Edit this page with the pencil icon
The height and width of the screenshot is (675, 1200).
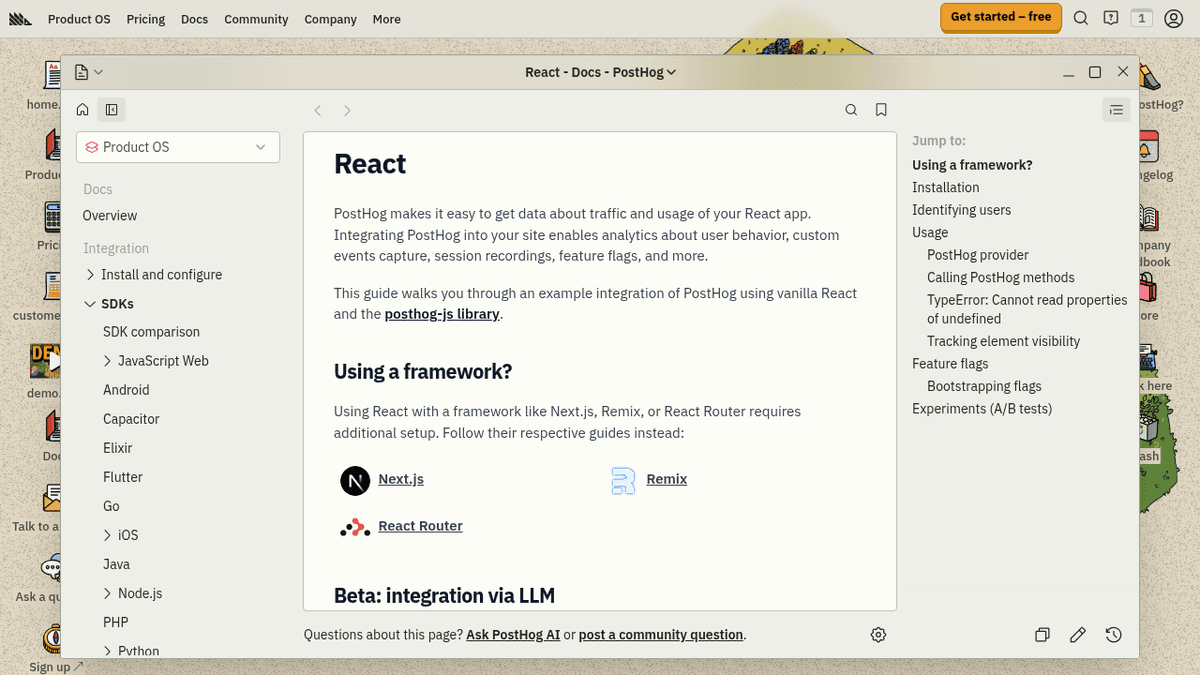coord(1078,635)
